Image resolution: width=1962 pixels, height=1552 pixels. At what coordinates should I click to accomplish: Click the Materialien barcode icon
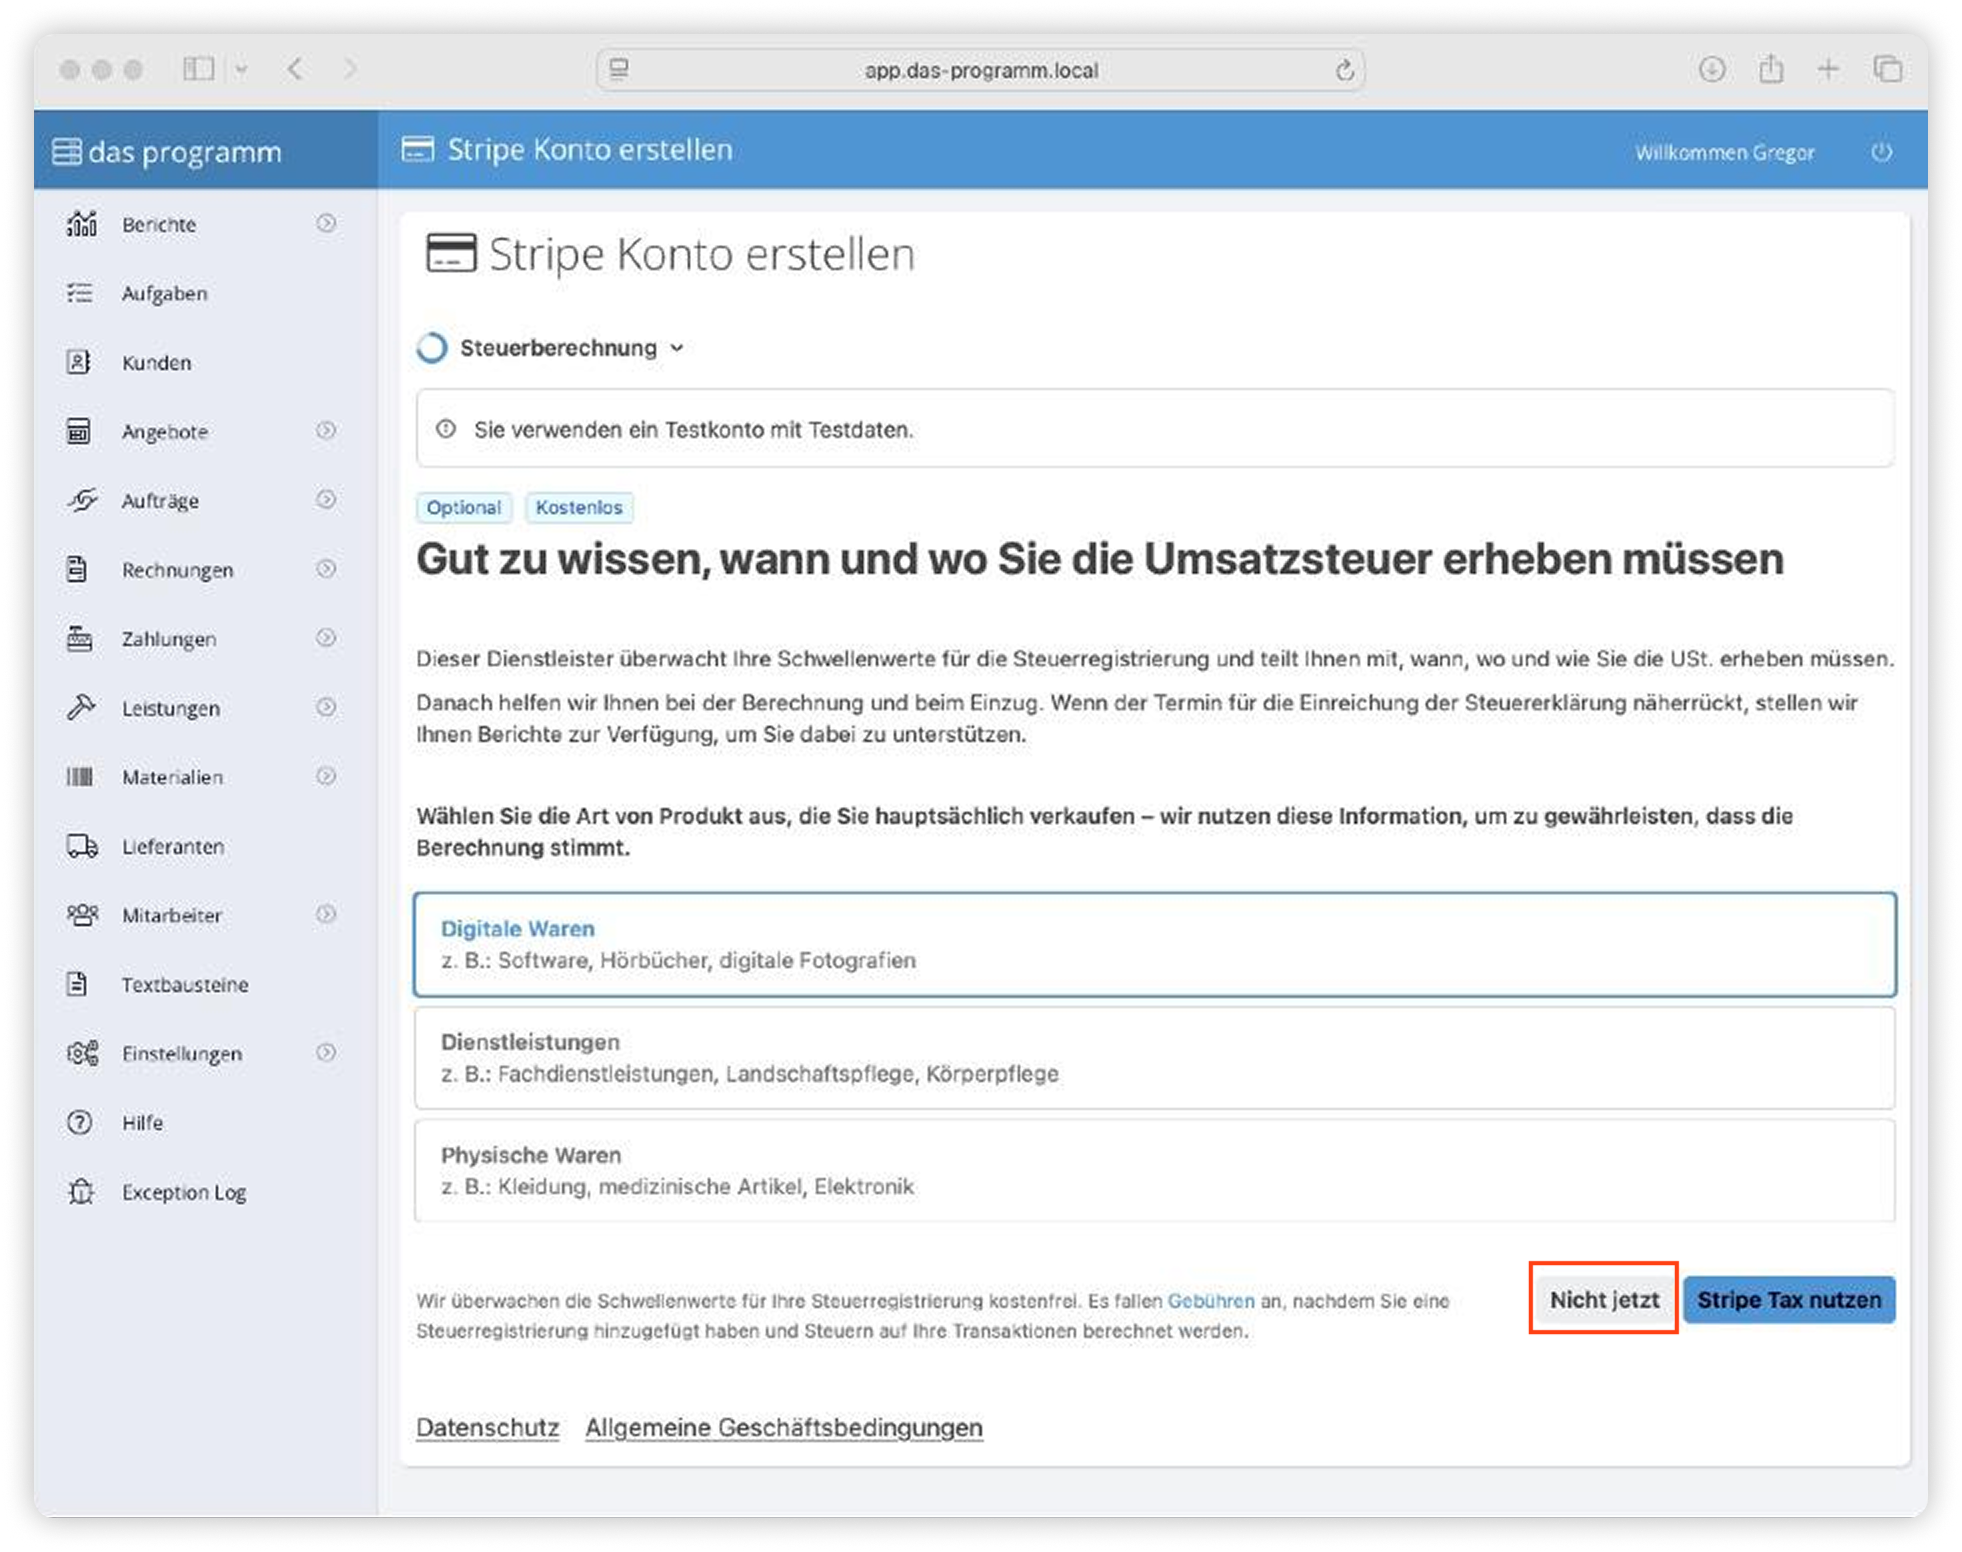(79, 777)
